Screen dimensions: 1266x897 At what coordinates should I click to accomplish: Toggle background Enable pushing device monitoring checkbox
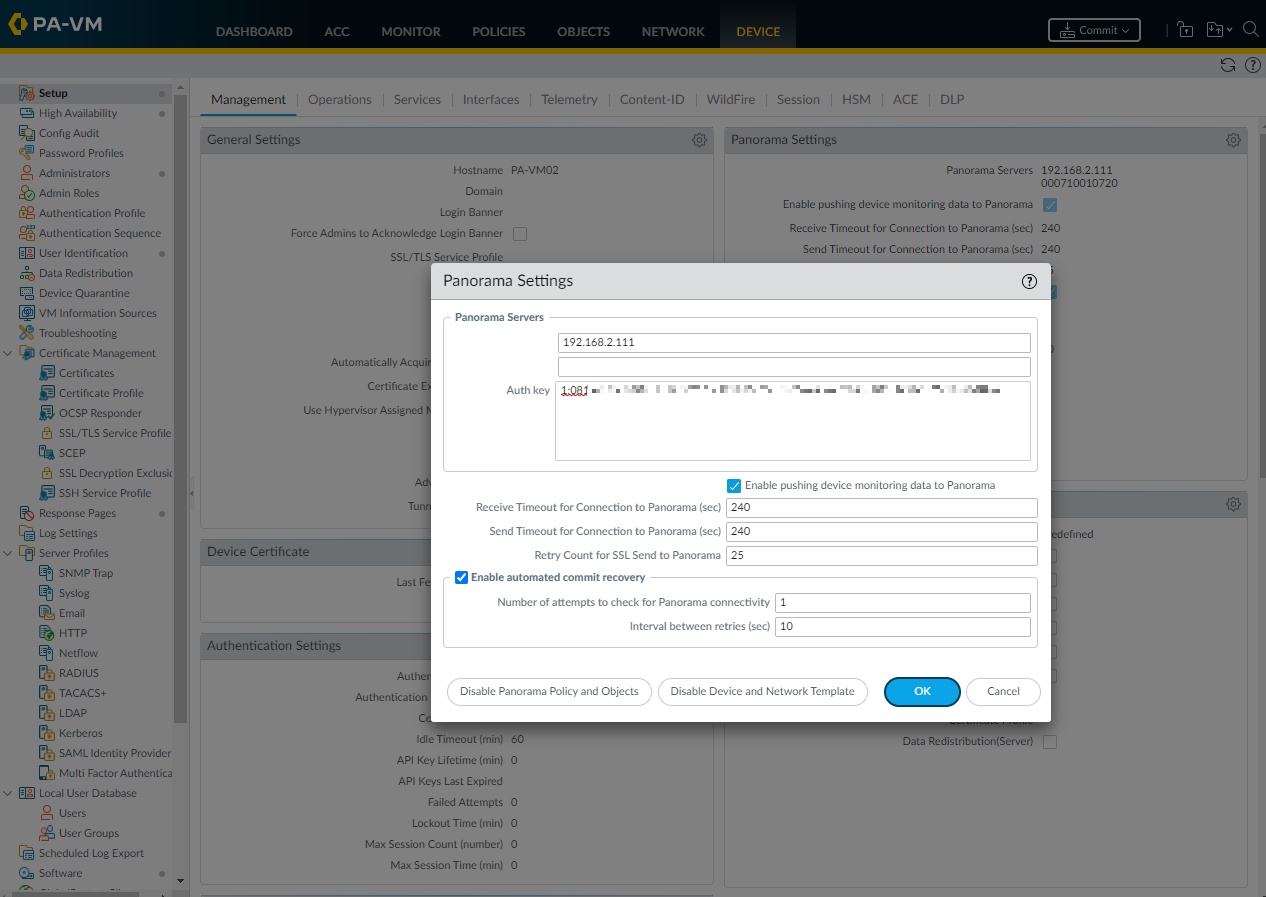point(1050,205)
